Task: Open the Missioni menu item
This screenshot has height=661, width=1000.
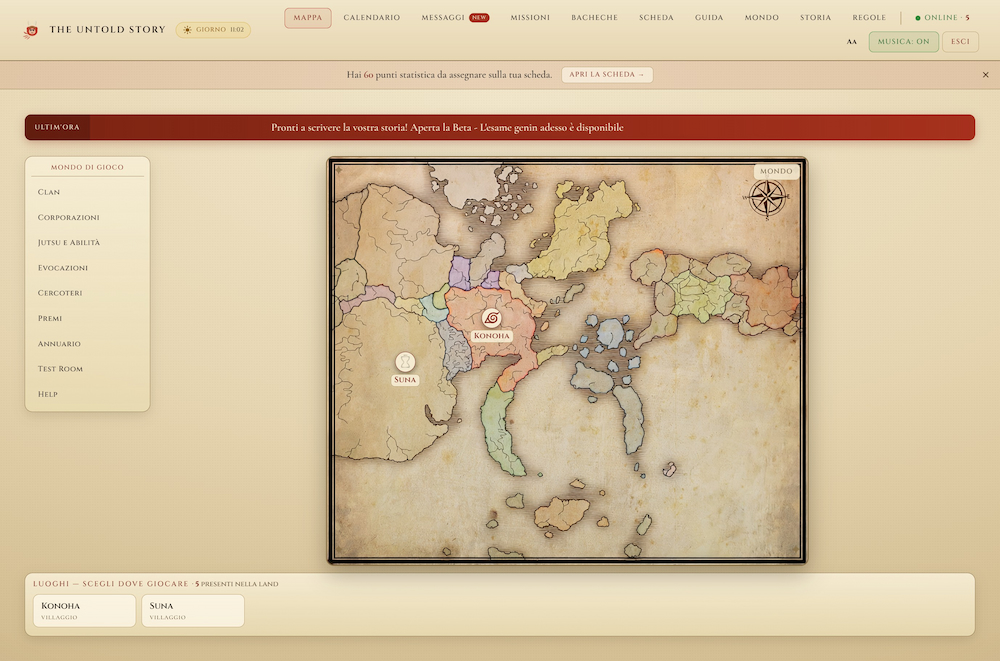Action: click(x=530, y=18)
